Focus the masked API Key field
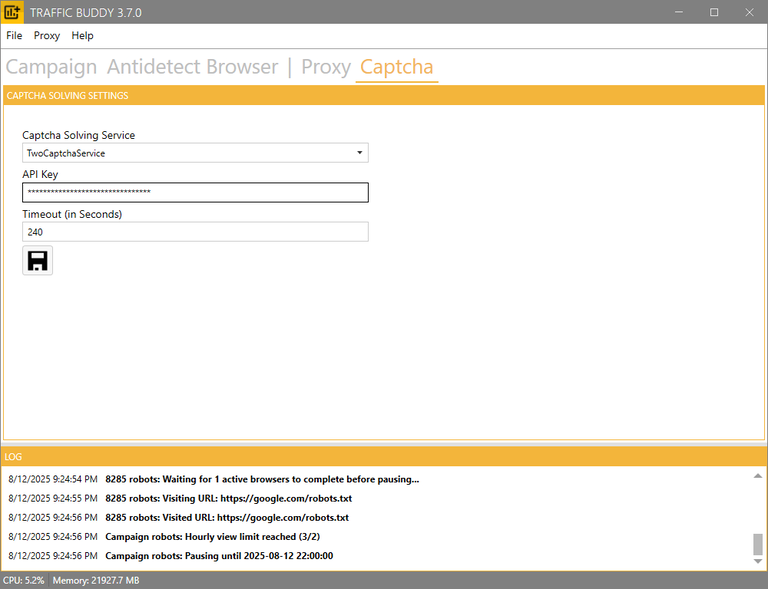 pos(195,192)
